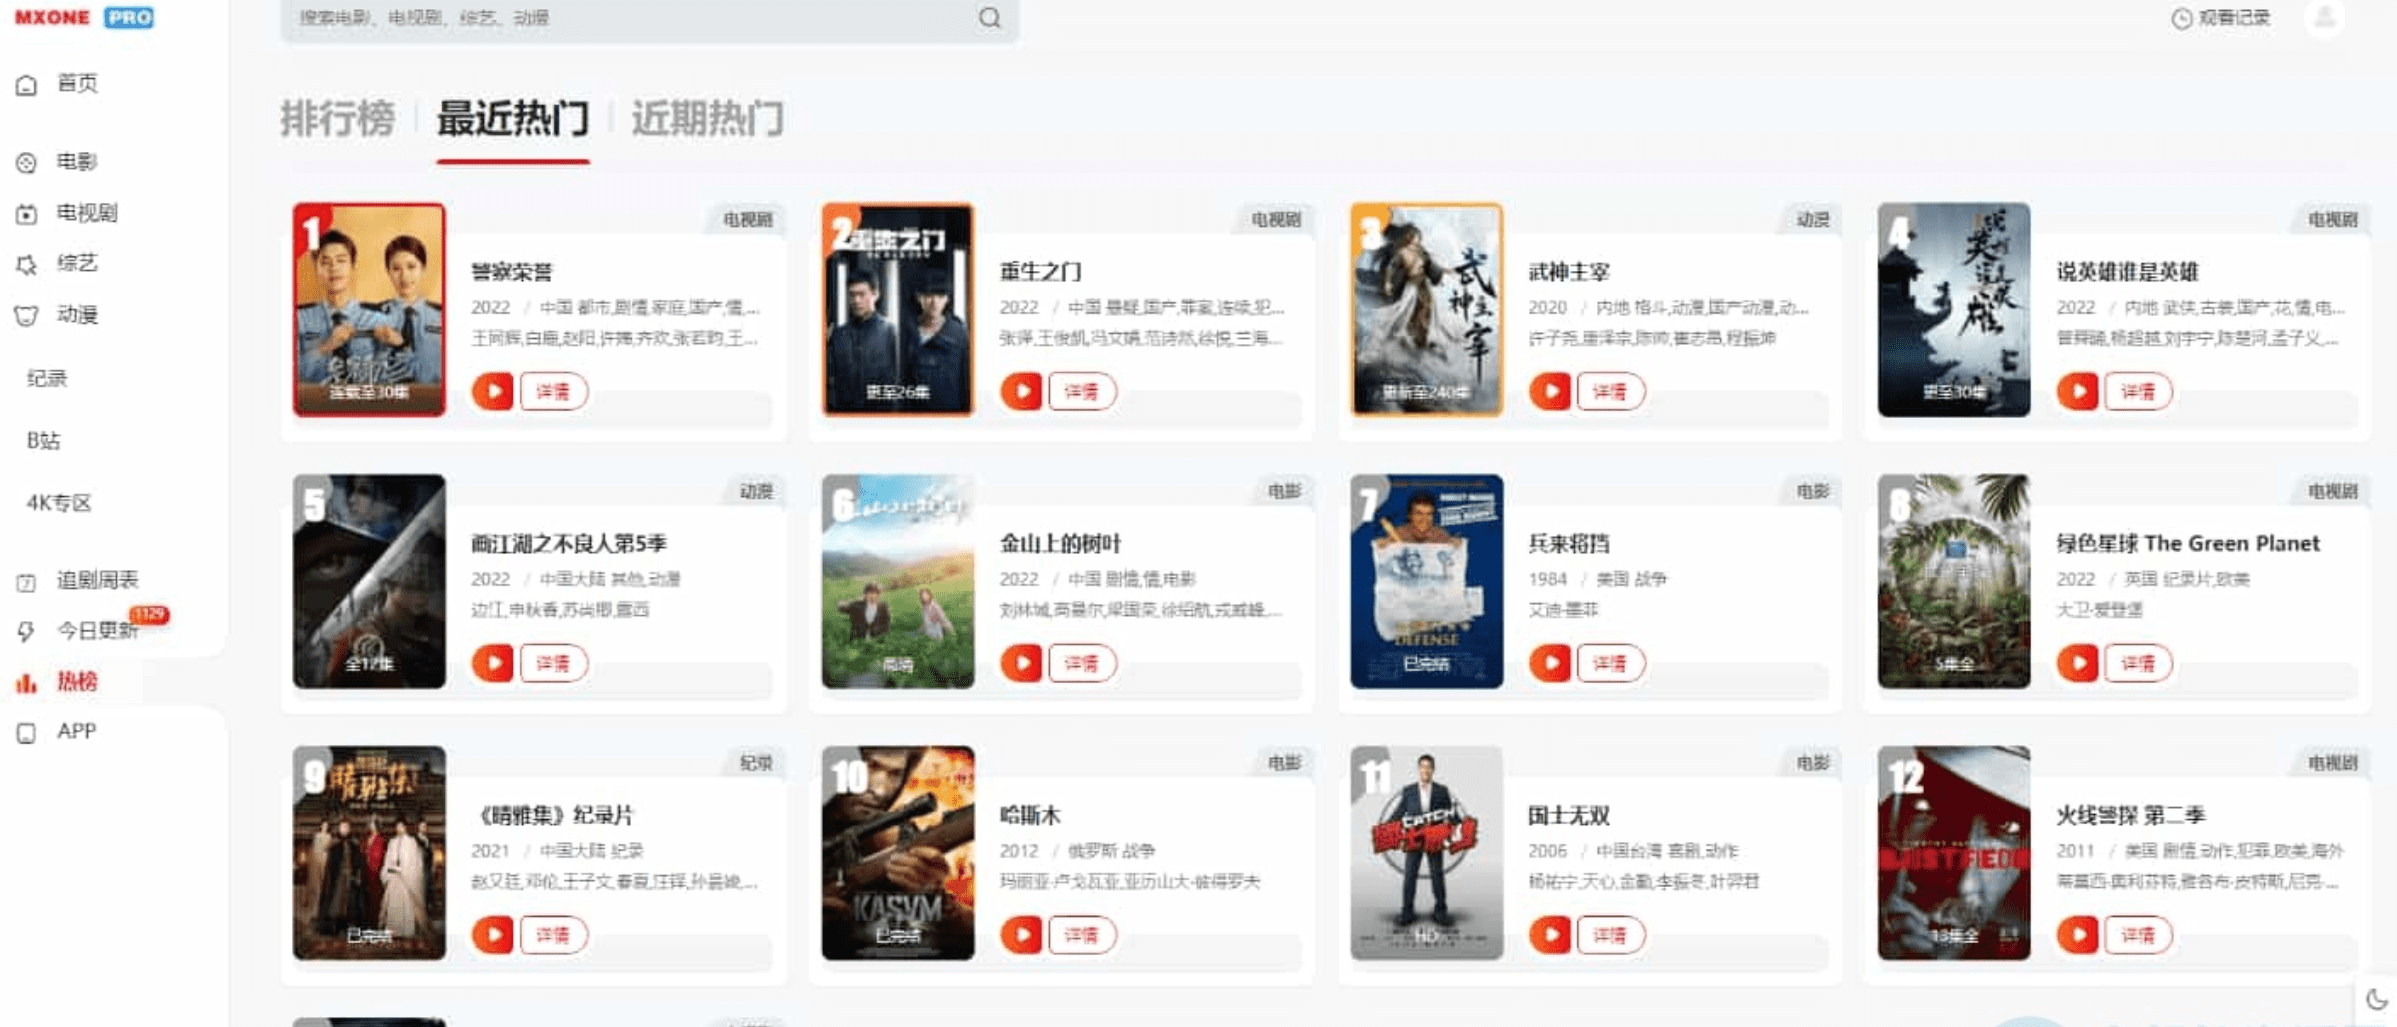Click the 绿色星球 poster thumbnail
Screen dimensions: 2397x1027
[1954, 581]
